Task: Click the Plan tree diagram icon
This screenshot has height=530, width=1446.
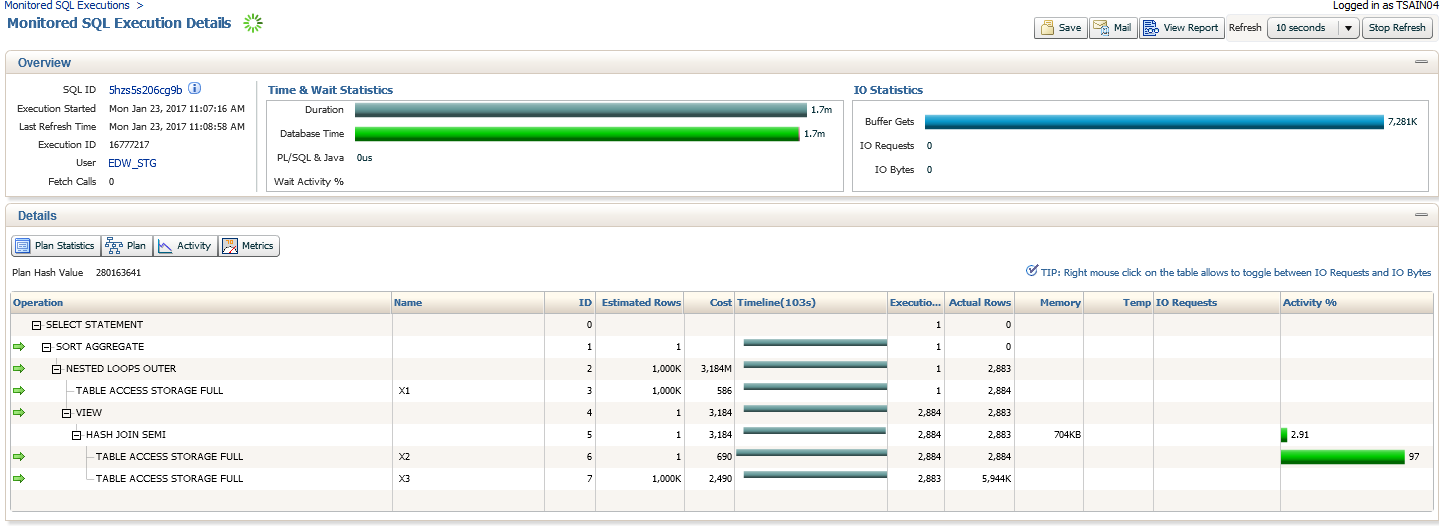Action: coord(113,246)
